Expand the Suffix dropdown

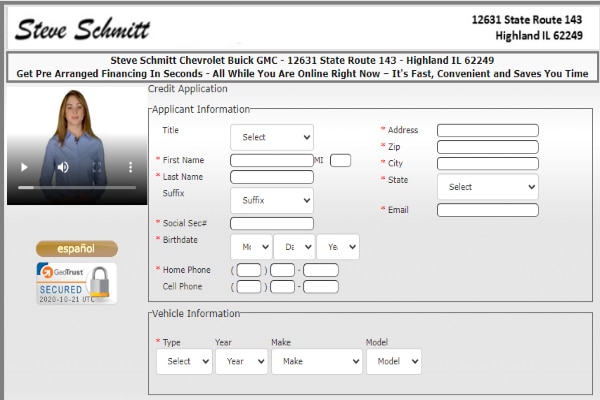271,200
